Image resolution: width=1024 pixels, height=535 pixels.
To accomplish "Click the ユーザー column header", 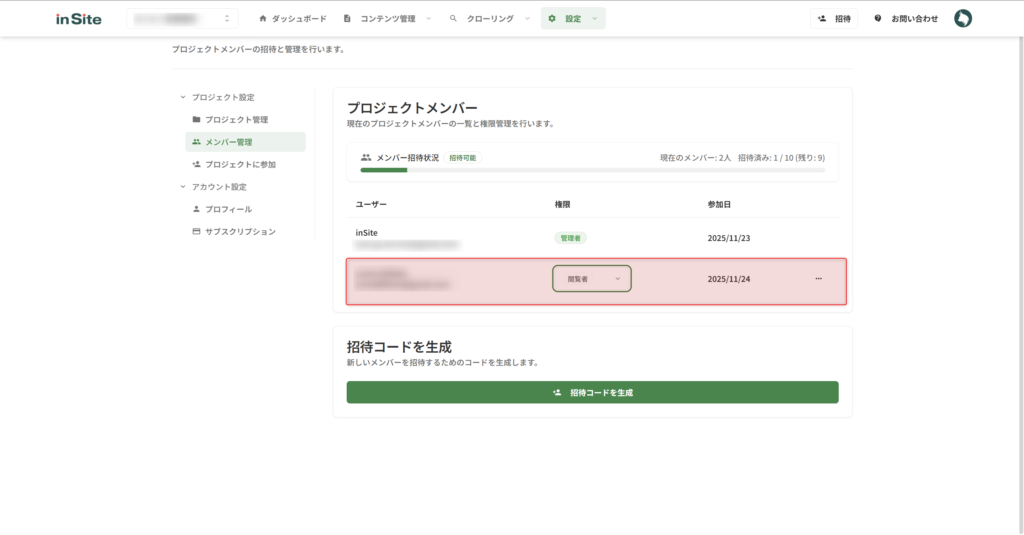I will pos(371,204).
